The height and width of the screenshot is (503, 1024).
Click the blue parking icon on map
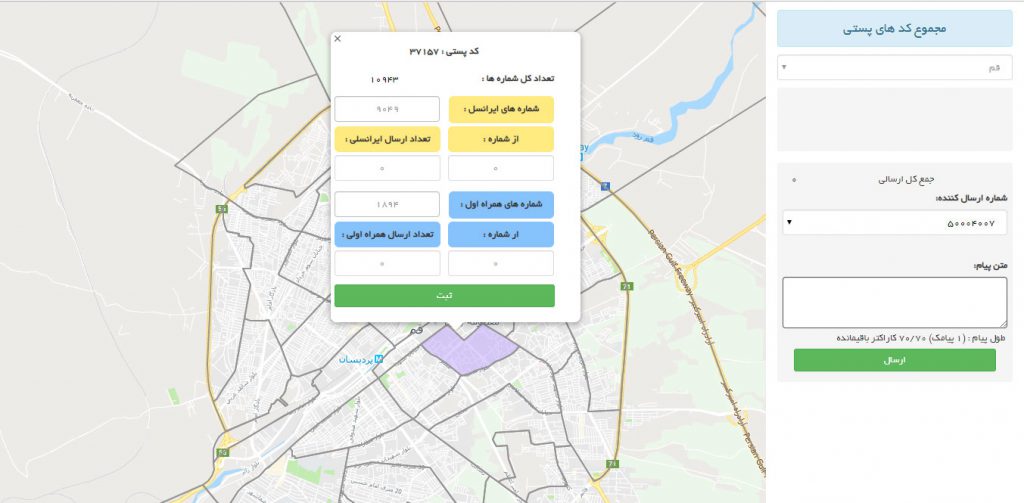coord(605,186)
